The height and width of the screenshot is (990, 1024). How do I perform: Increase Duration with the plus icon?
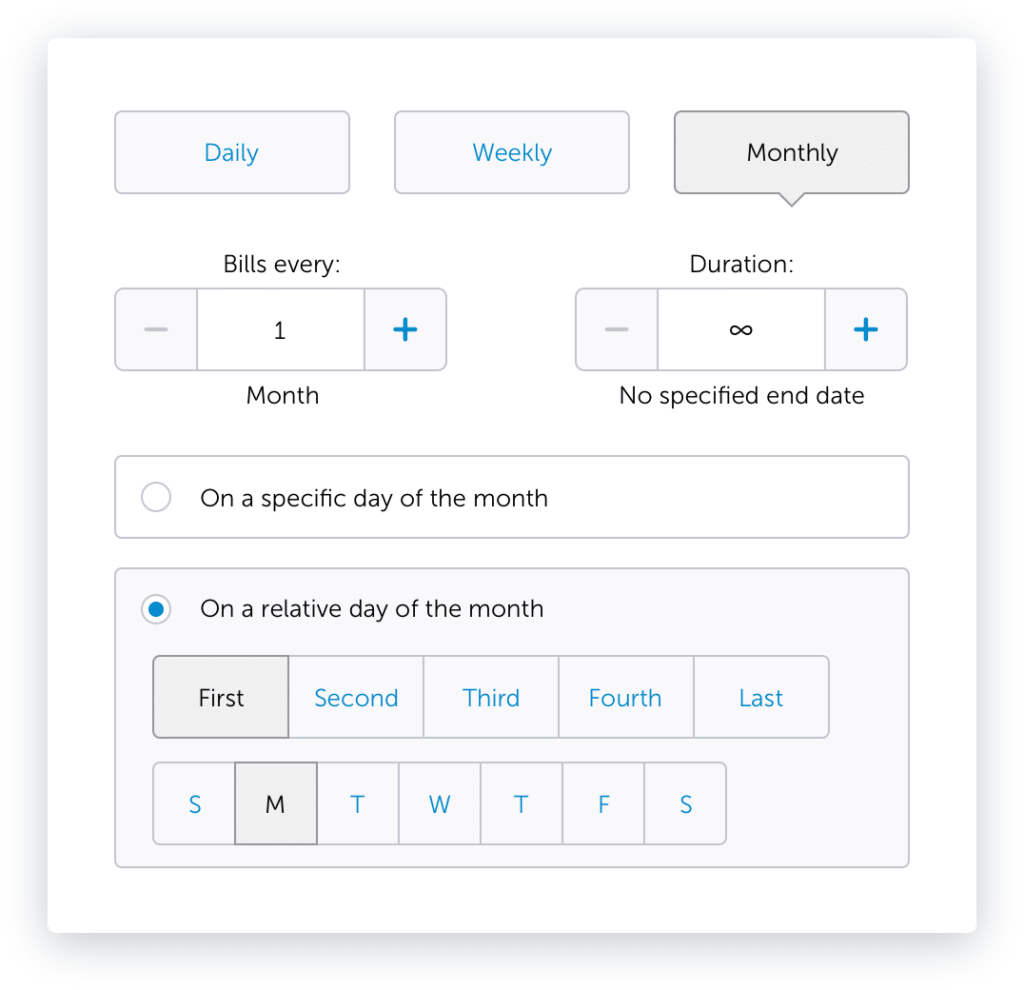click(x=866, y=330)
